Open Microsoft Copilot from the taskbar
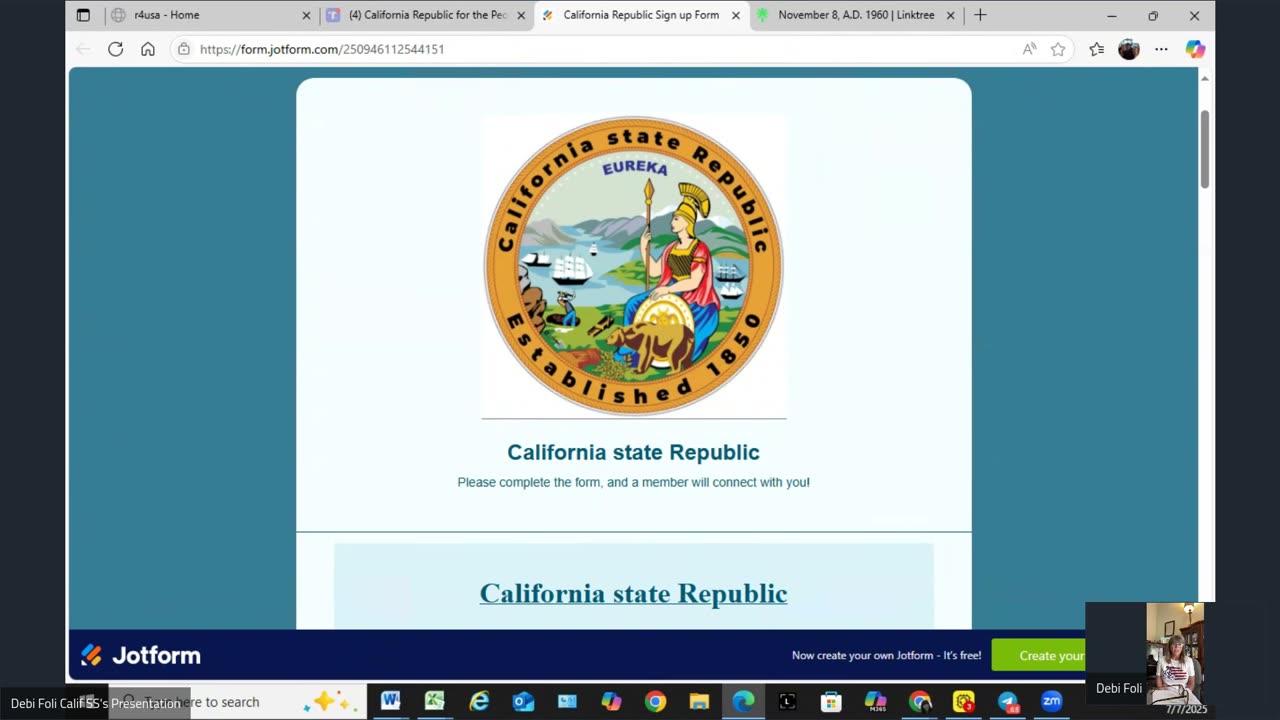Image resolution: width=1280 pixels, height=720 pixels. point(611,702)
